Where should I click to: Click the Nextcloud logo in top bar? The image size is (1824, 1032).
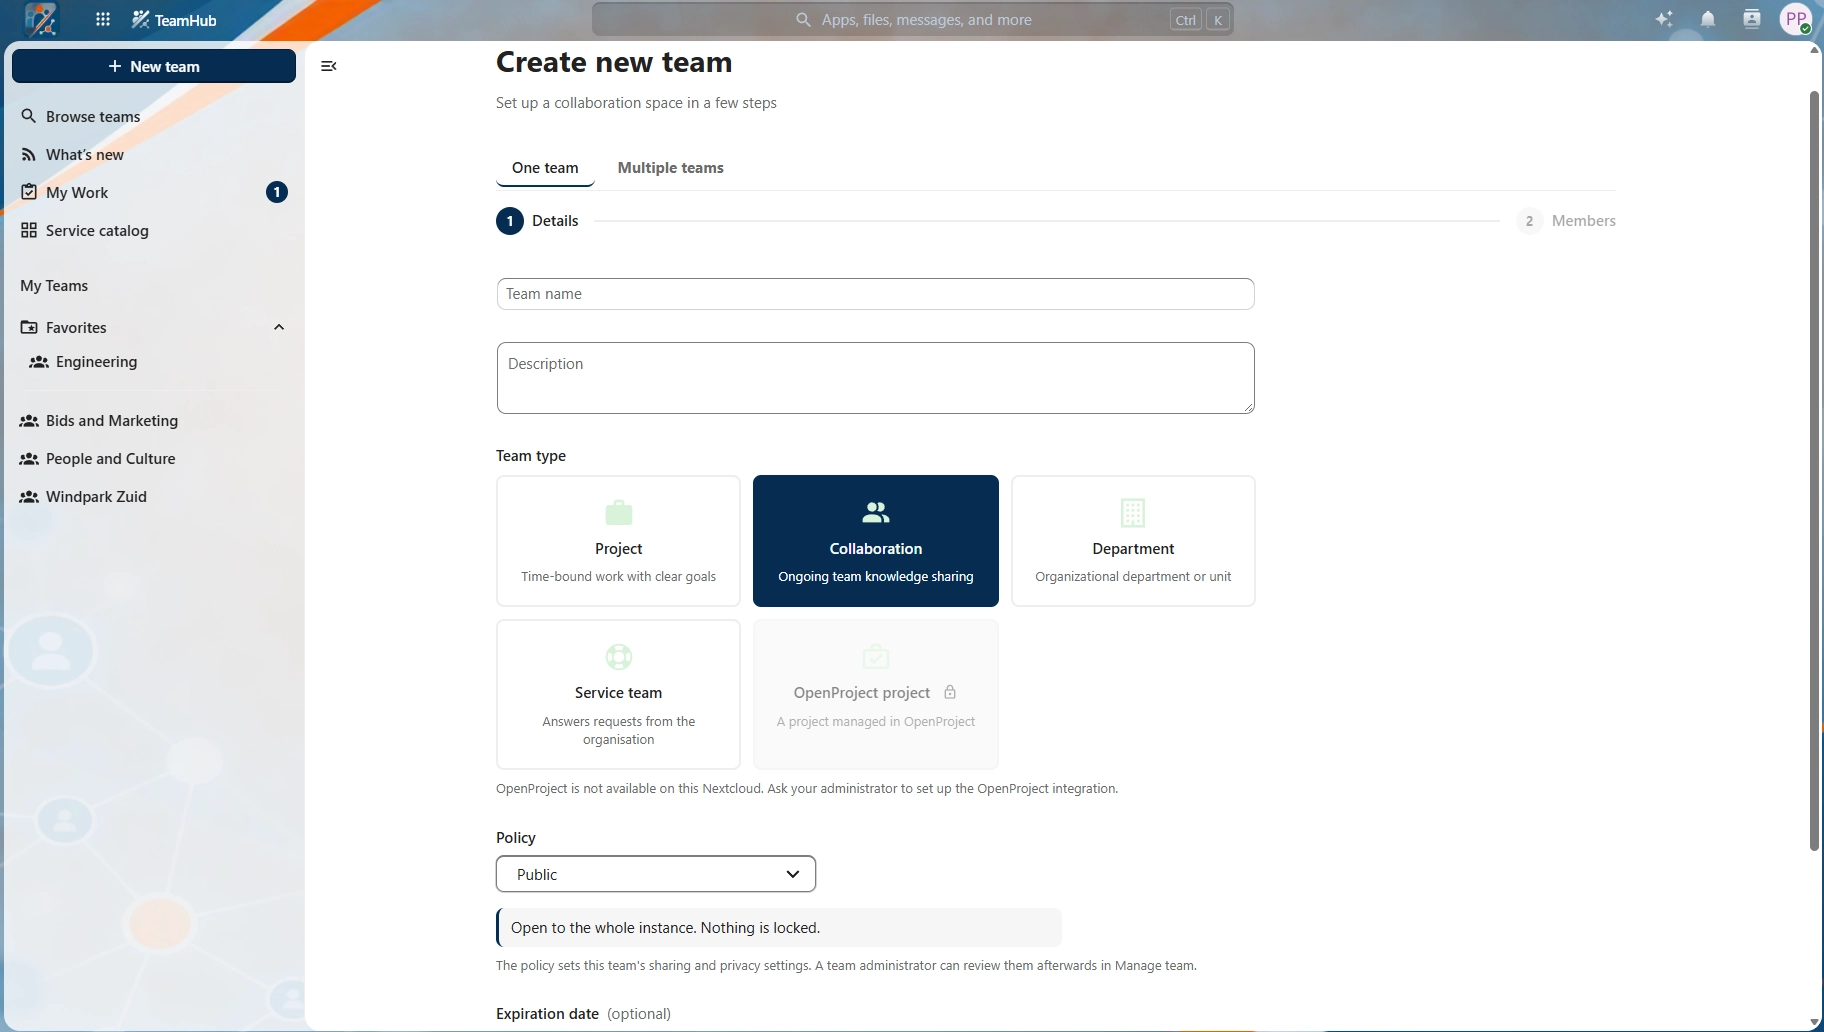42,19
